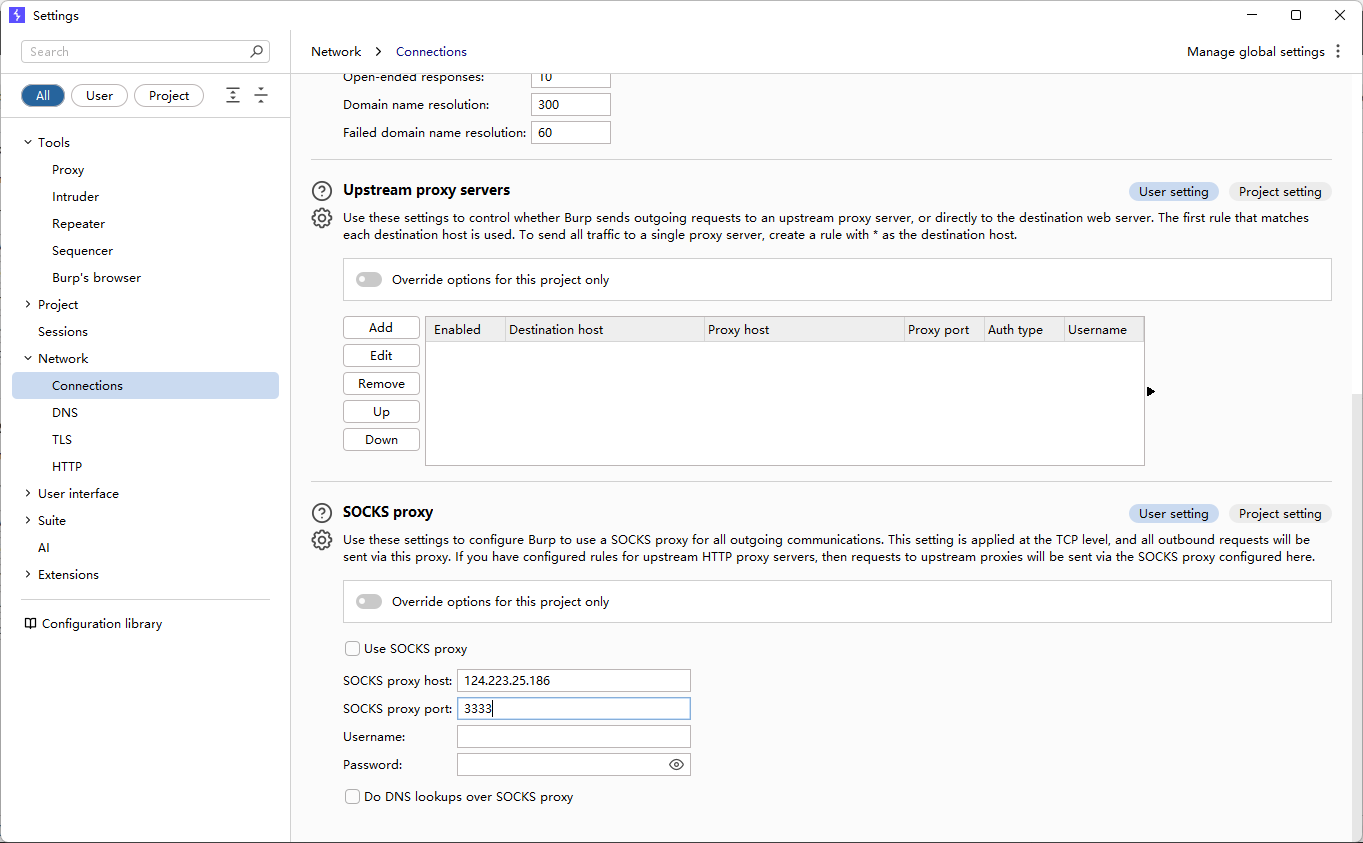This screenshot has height=843, width=1363.
Task: Click the help icon beside Upstream proxy servers
Action: pyautogui.click(x=321, y=191)
